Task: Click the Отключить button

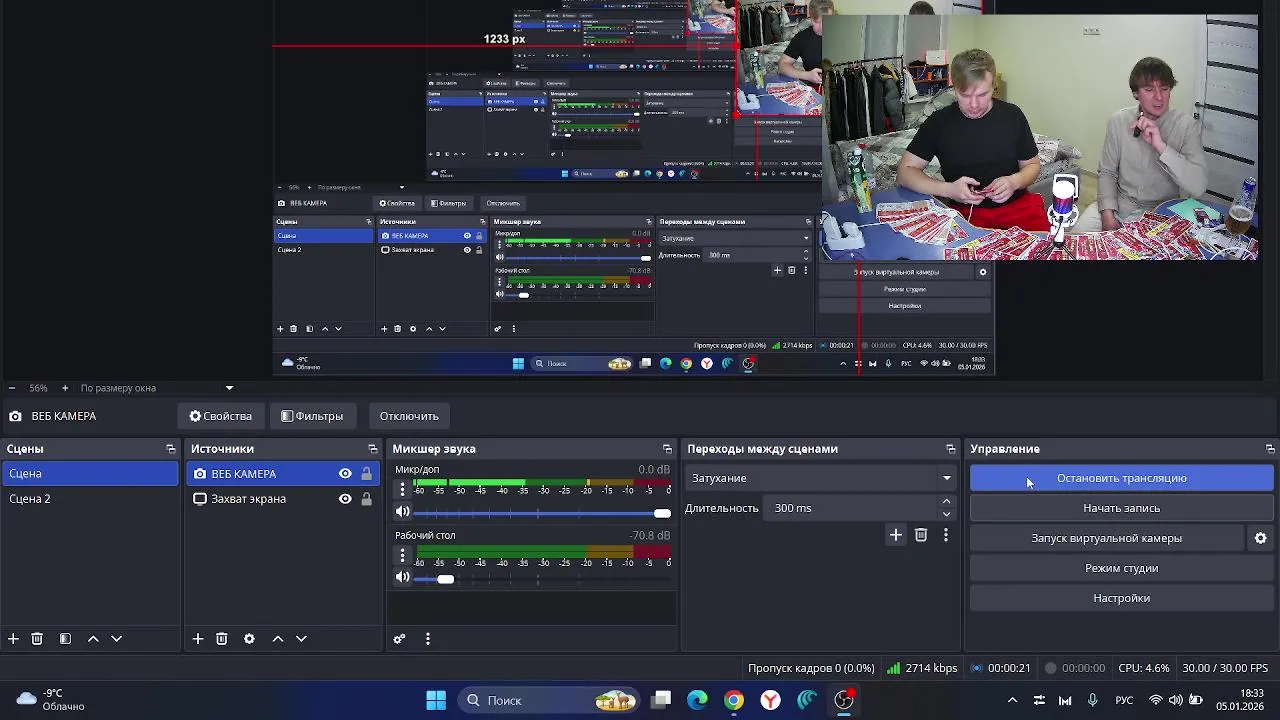Action: tap(409, 416)
